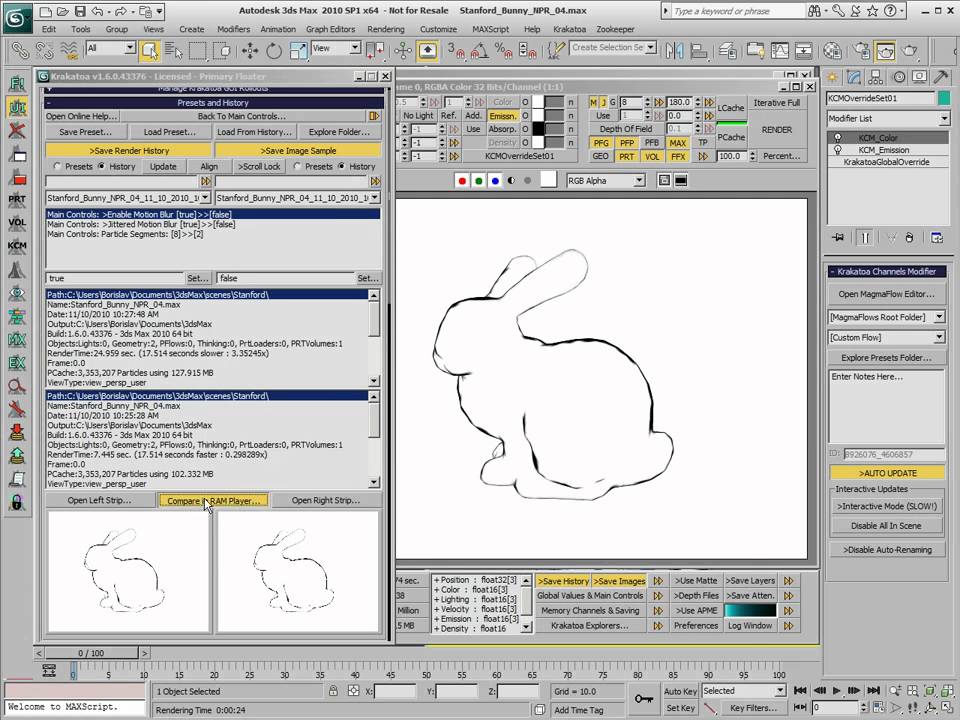Click Load From History button
Viewport: 960px width, 720px height.
(254, 132)
